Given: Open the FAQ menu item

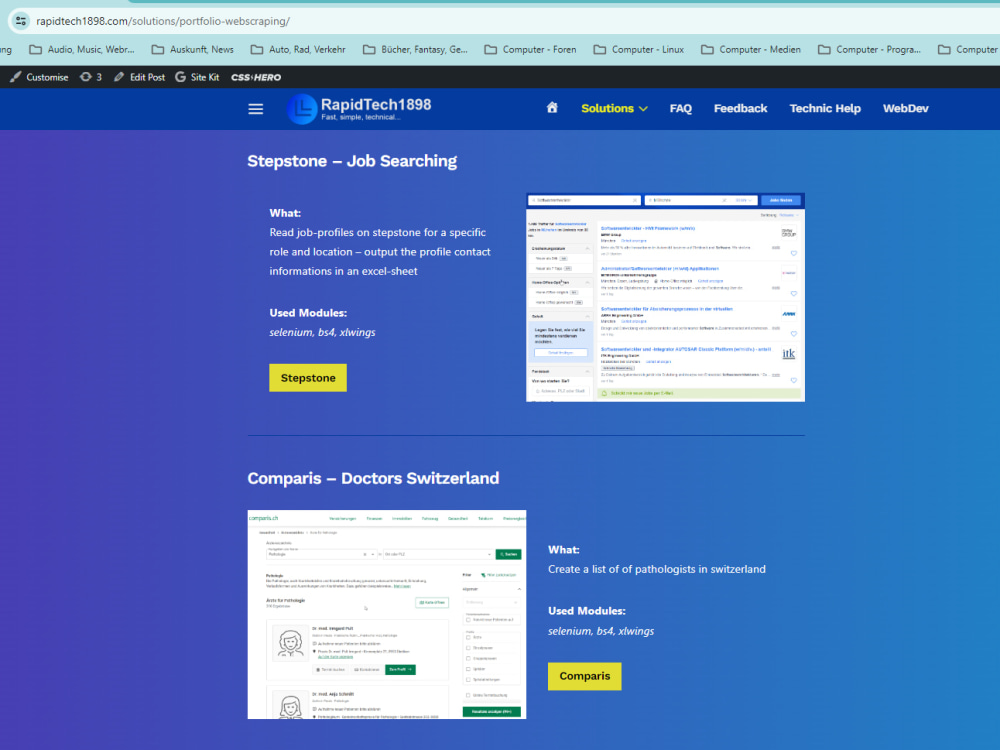Looking at the screenshot, I should [x=680, y=108].
